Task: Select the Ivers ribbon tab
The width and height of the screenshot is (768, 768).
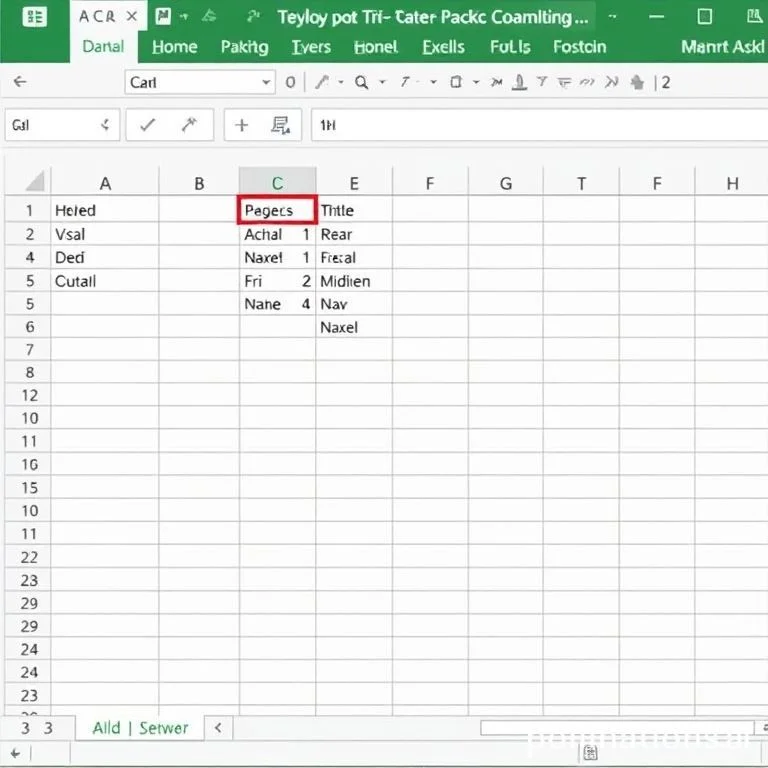Action: coord(311,47)
